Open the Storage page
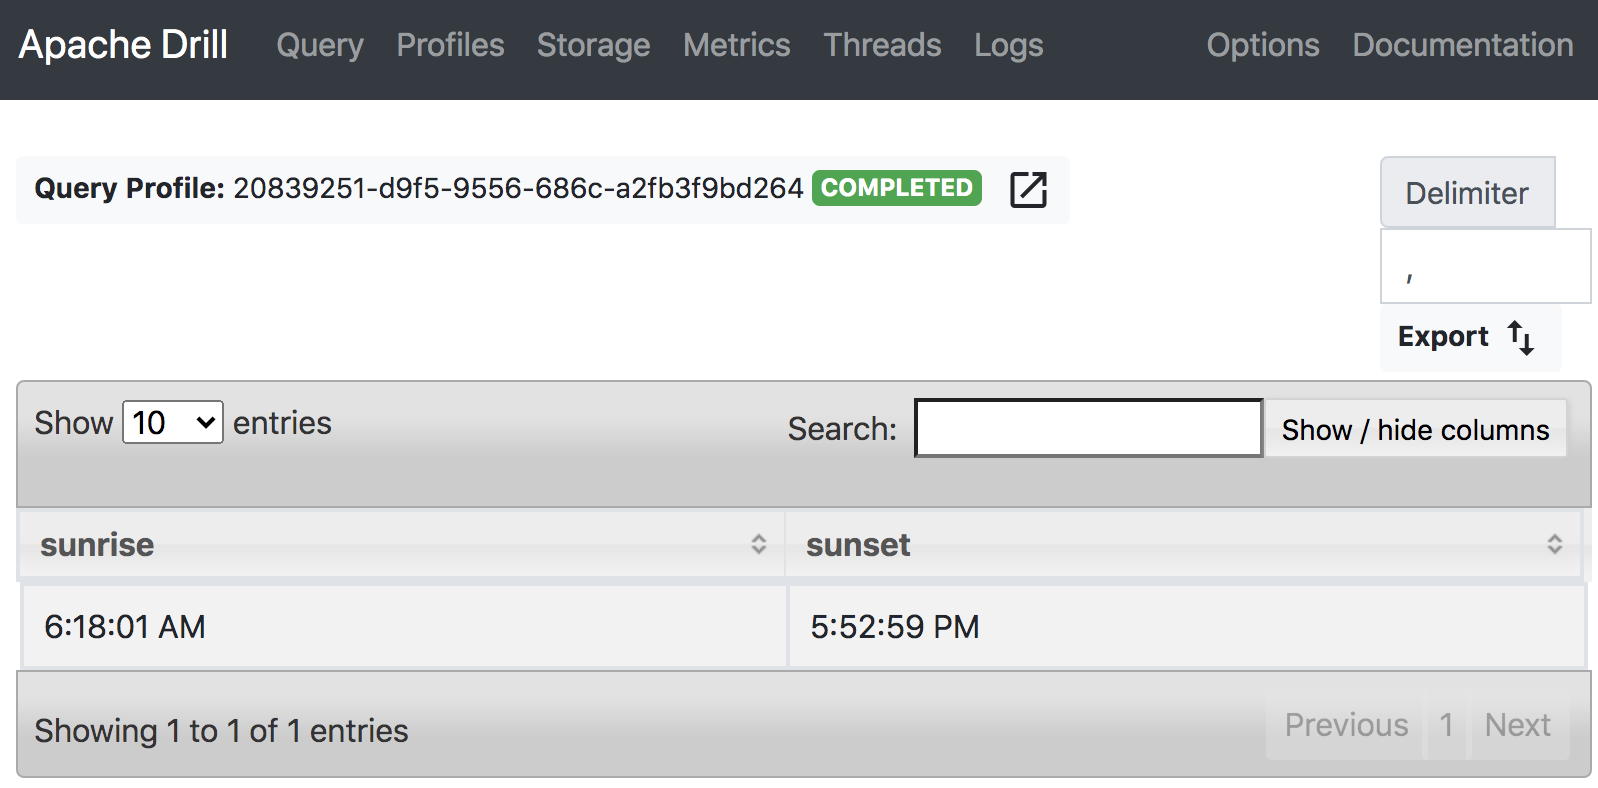This screenshot has height=788, width=1598. click(x=593, y=45)
